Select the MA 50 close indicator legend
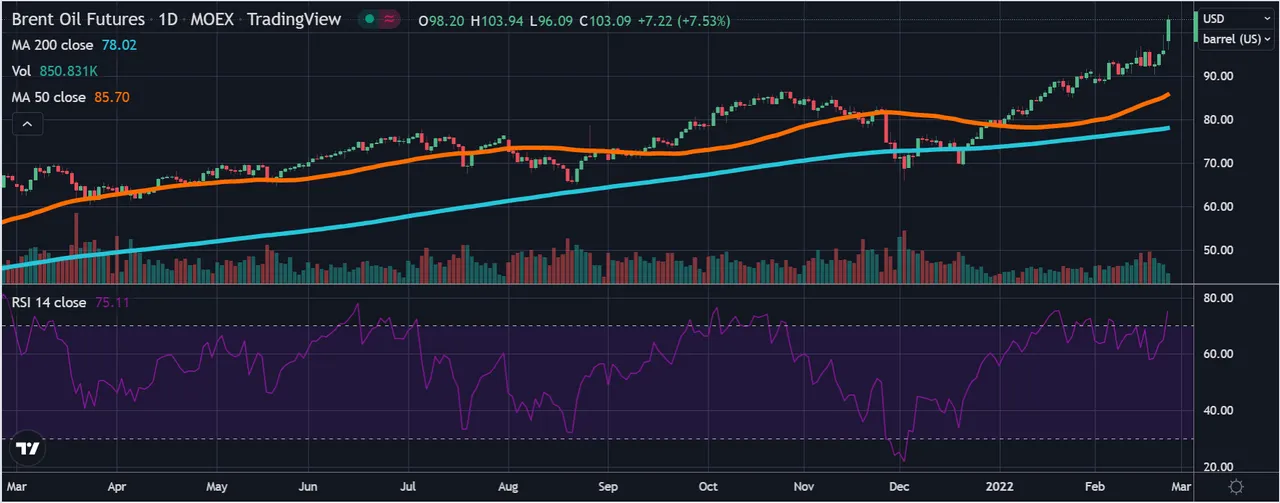Screen dimensions: 1280x503 (49, 97)
